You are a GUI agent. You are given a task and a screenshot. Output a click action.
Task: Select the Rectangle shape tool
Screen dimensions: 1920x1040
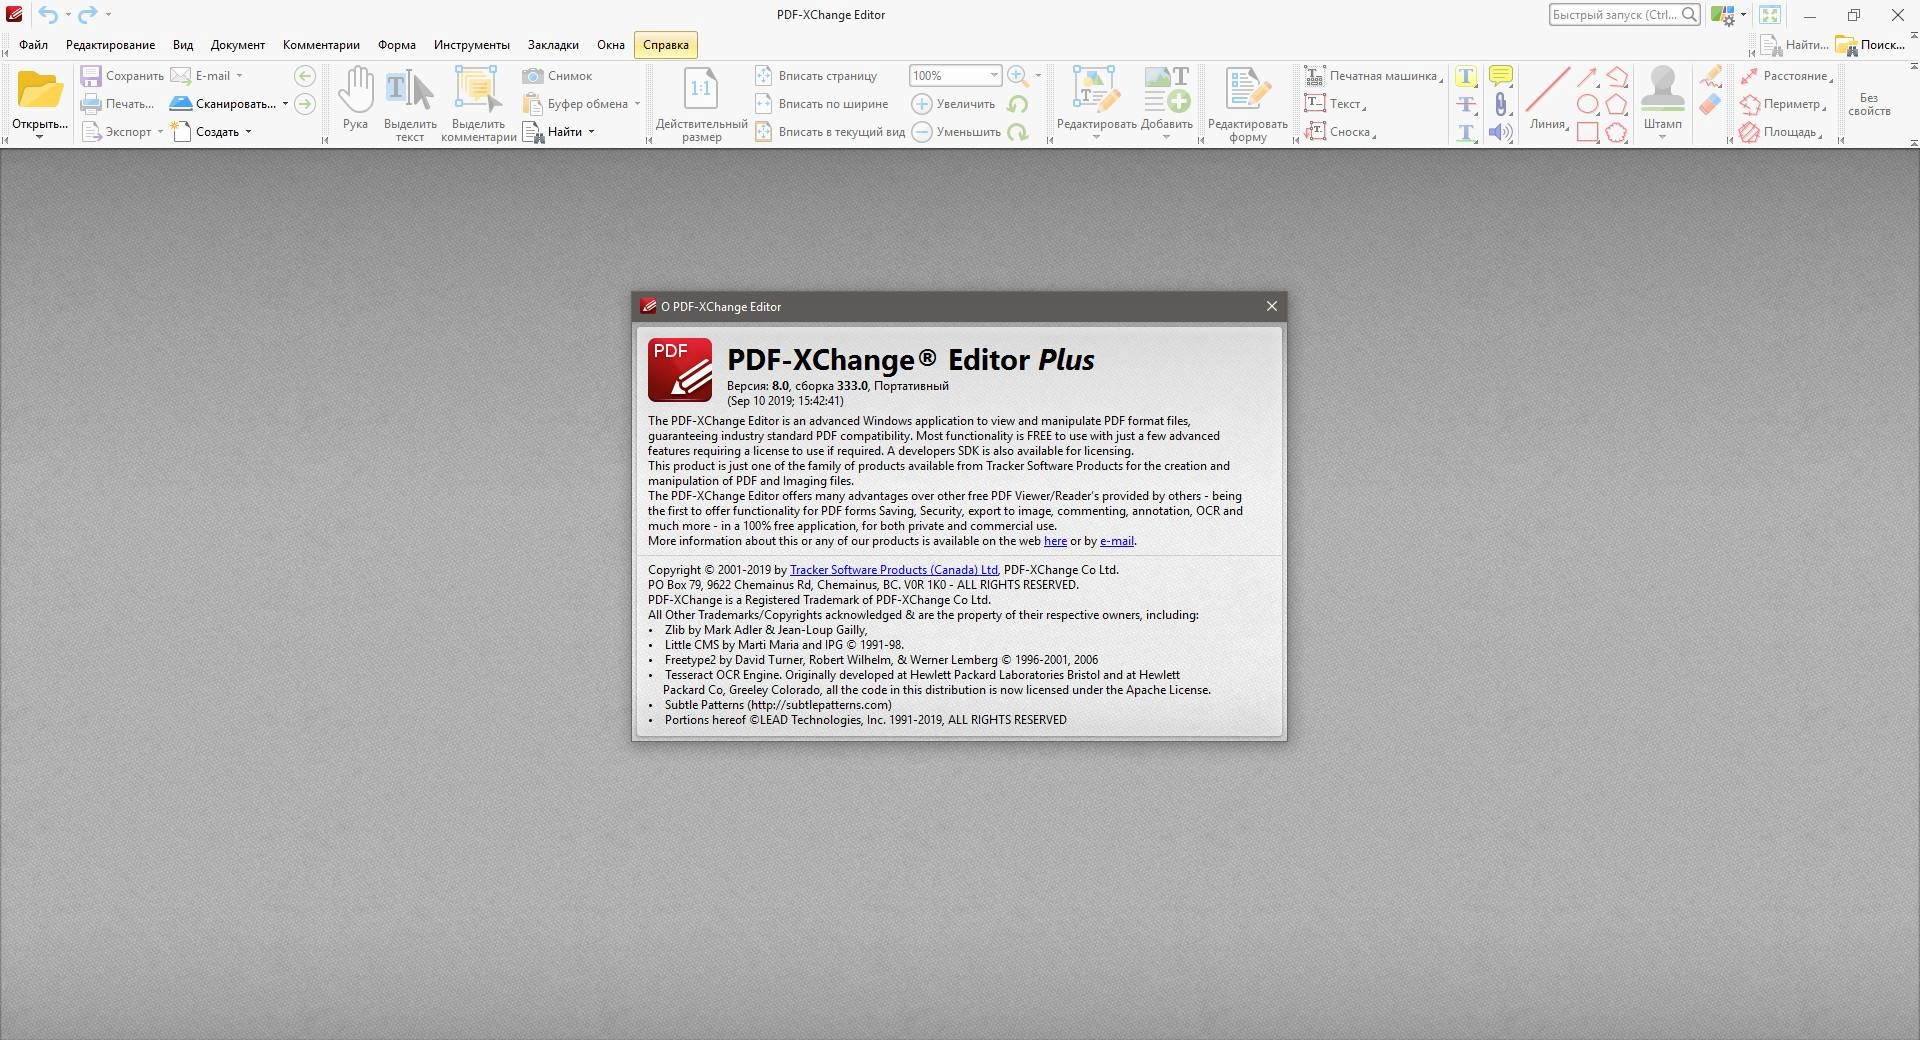coord(1587,132)
